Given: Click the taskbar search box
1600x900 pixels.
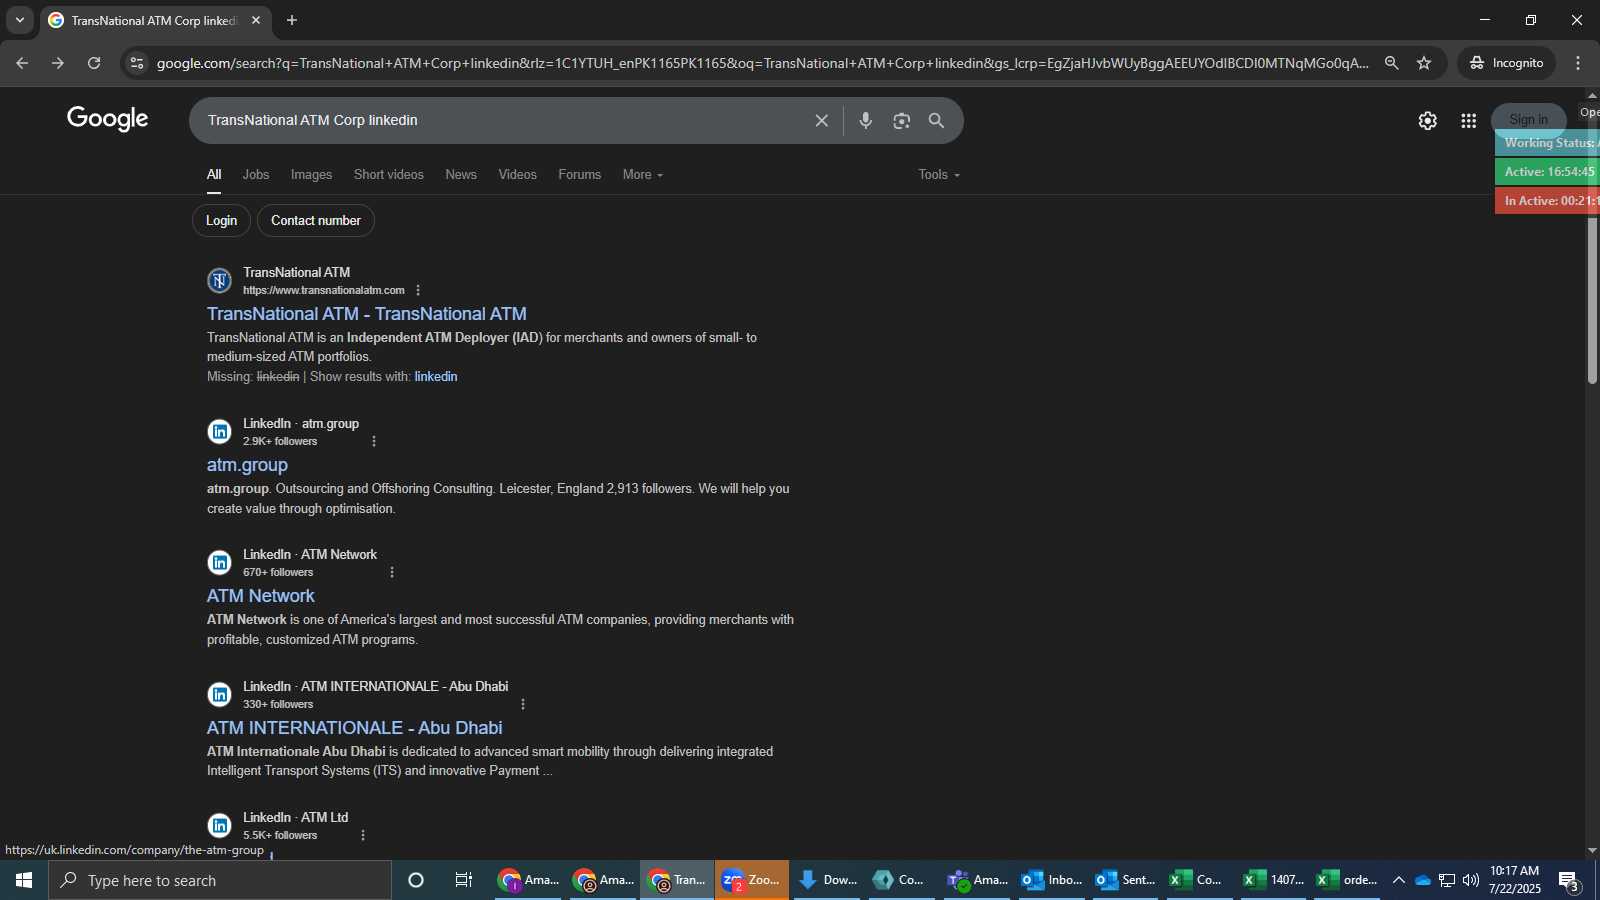Looking at the screenshot, I should click(220, 880).
